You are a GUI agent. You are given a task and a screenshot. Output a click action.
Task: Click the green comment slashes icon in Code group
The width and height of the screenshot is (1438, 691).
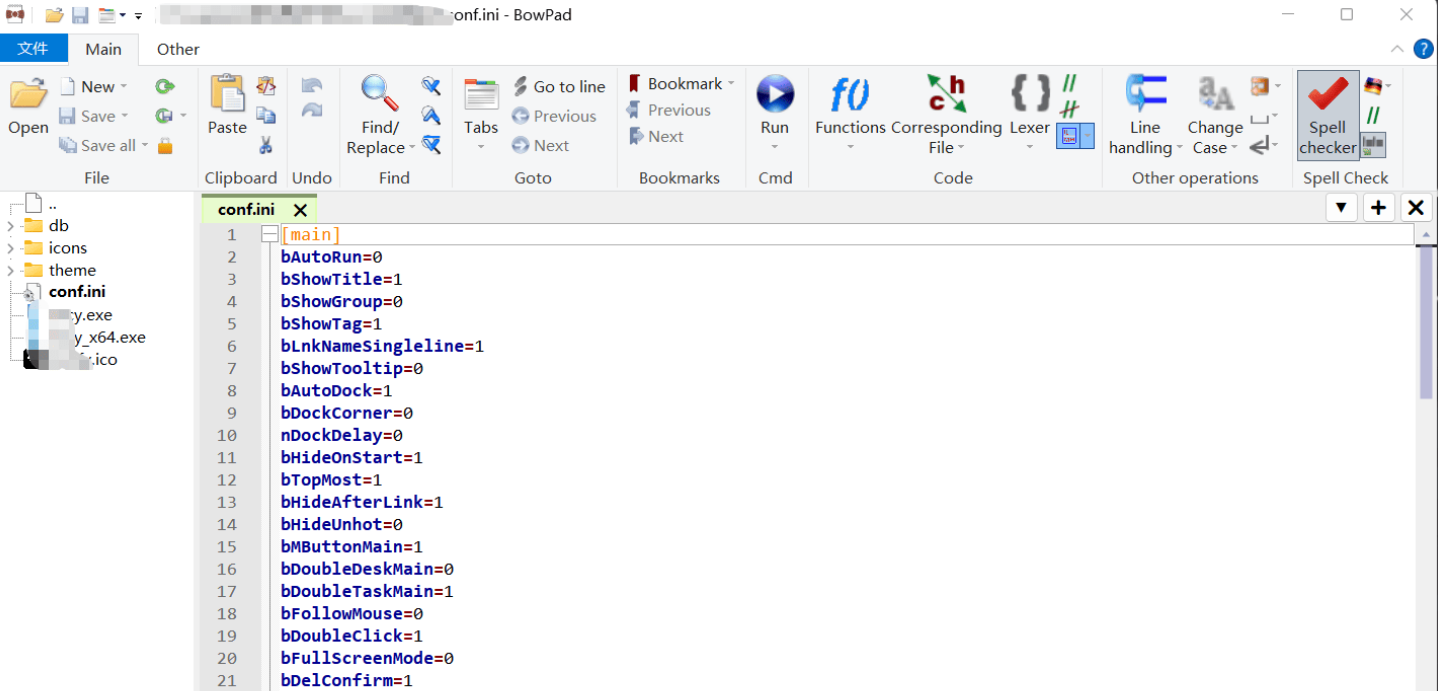tap(1069, 84)
